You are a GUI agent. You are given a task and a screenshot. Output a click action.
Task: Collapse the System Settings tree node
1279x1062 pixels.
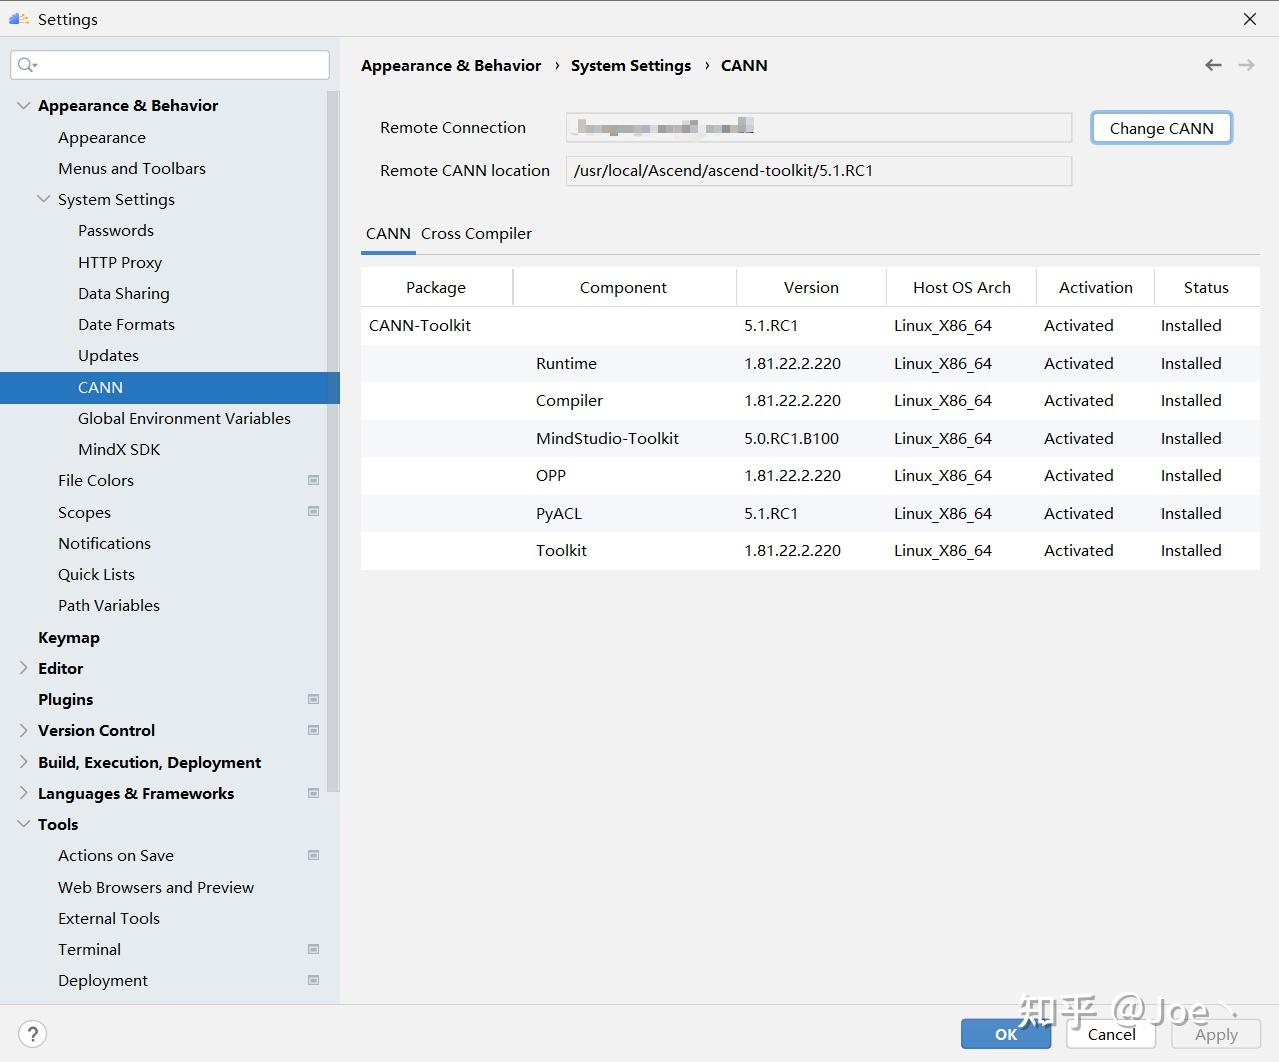[x=44, y=199]
